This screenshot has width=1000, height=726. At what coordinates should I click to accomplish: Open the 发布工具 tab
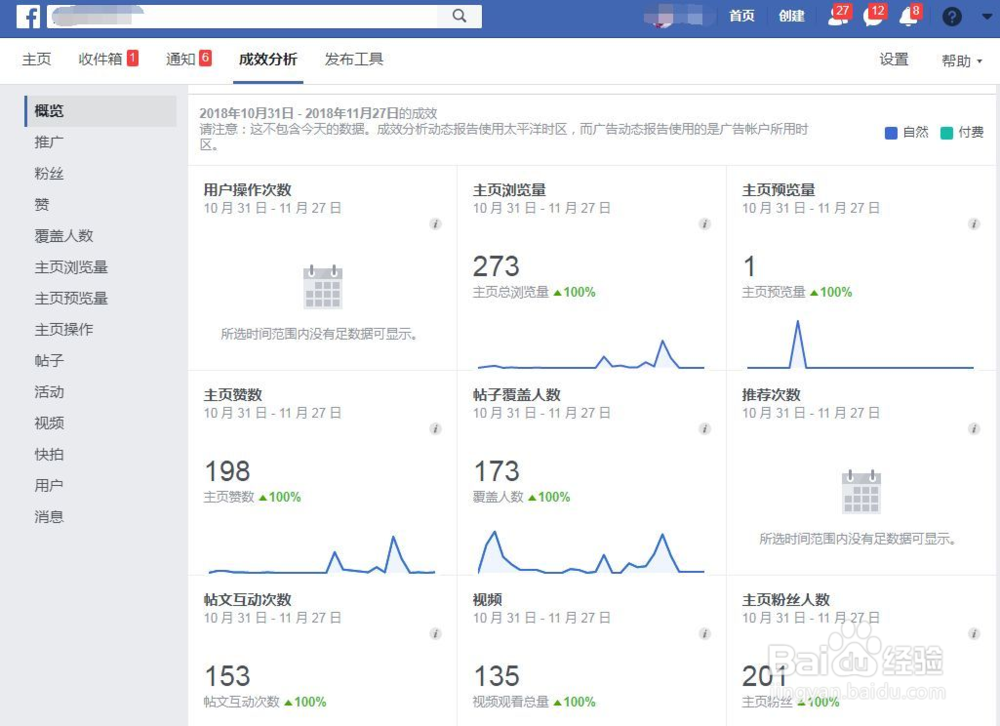click(x=354, y=59)
